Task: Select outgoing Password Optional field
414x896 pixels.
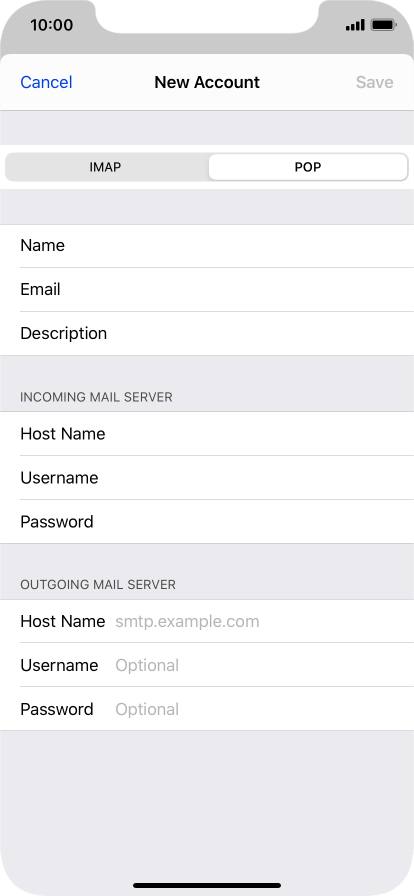Action: click(x=207, y=709)
